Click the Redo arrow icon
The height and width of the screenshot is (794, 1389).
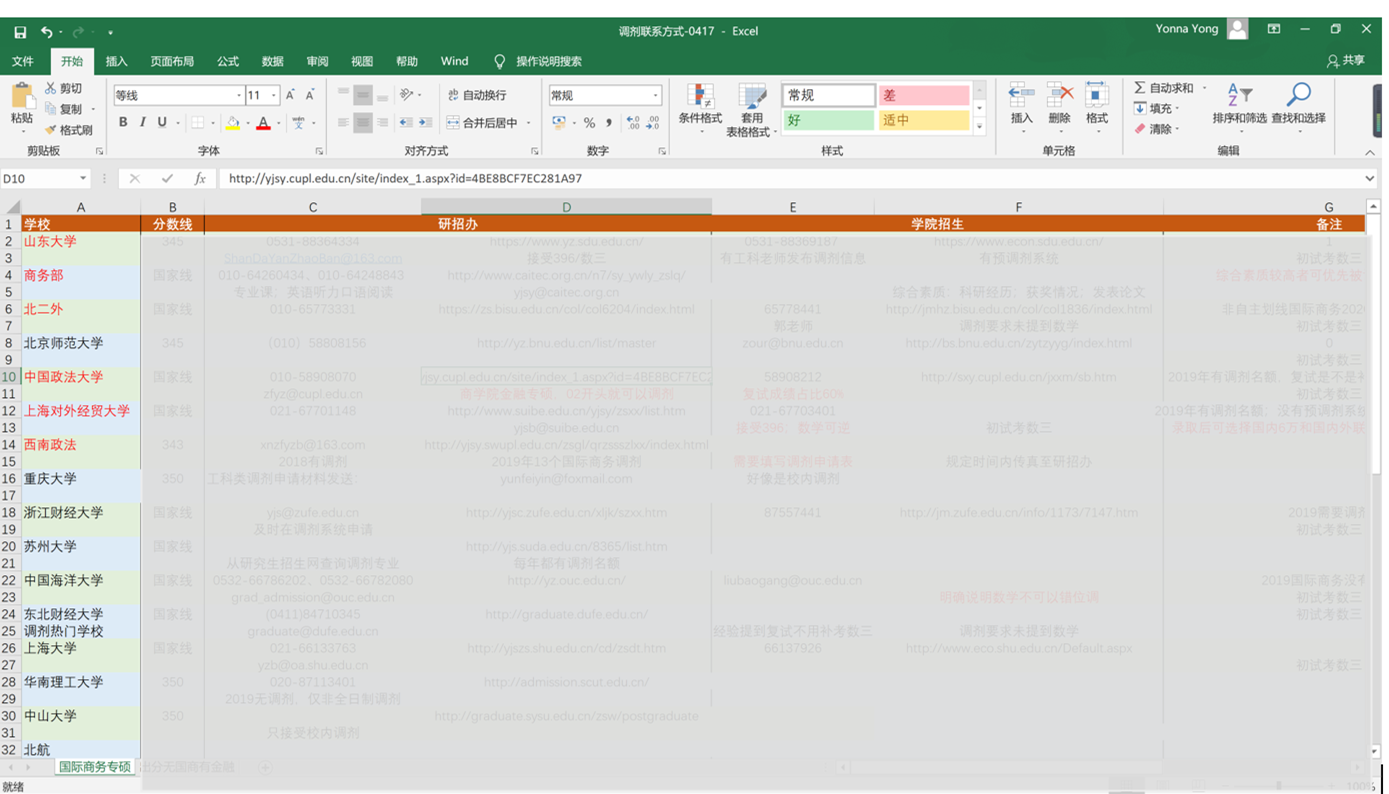(x=79, y=32)
